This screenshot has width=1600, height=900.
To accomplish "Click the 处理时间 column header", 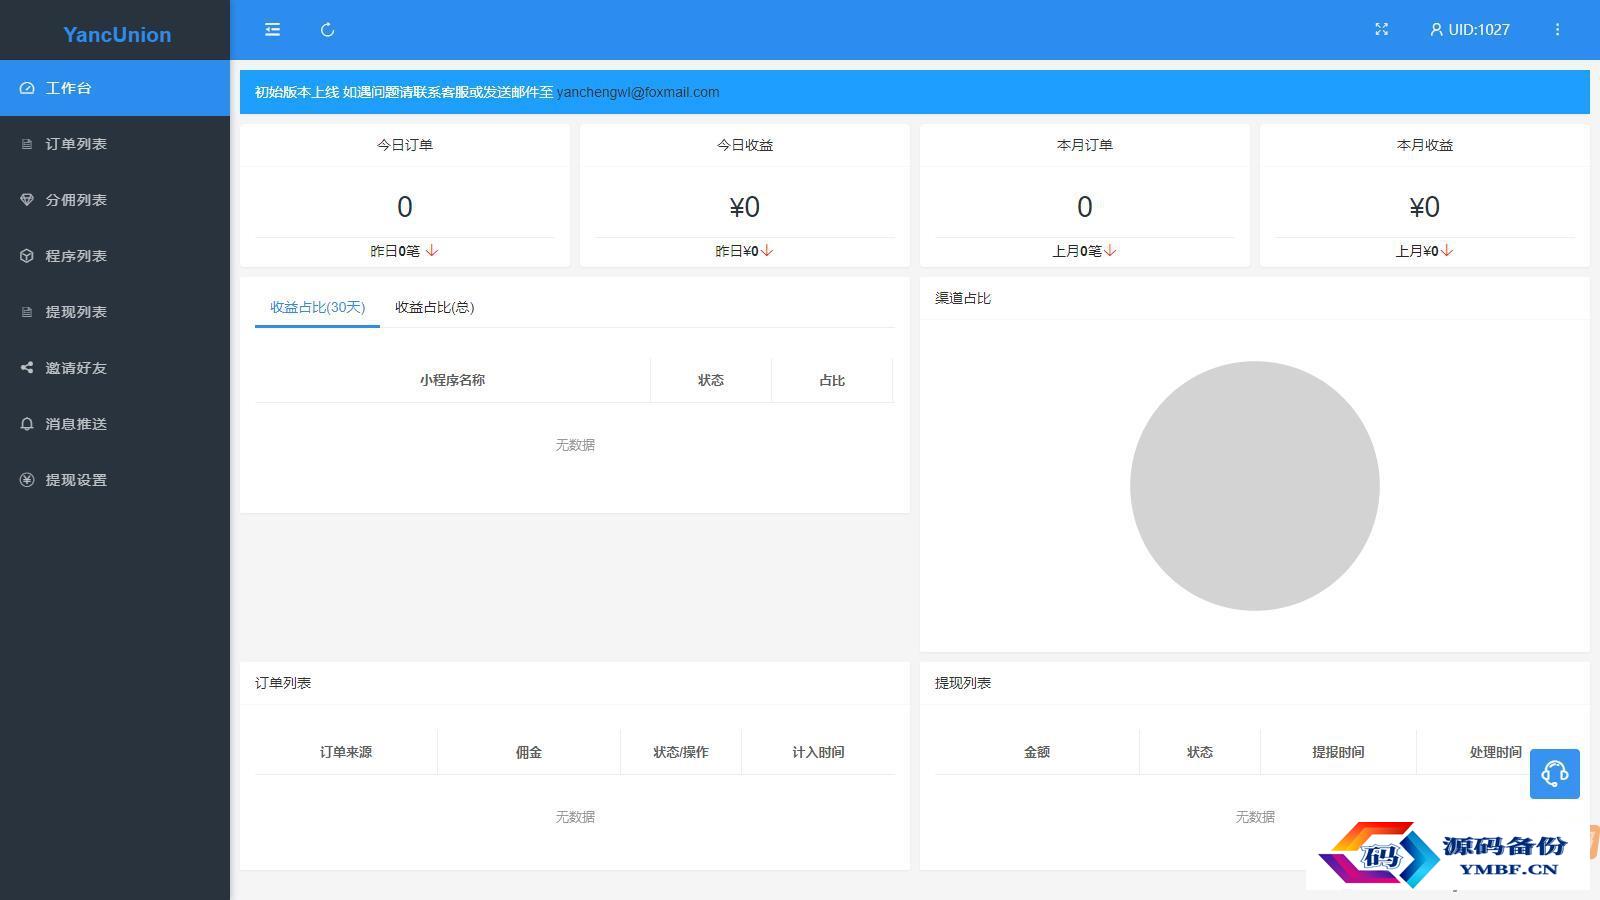I will click(x=1495, y=752).
